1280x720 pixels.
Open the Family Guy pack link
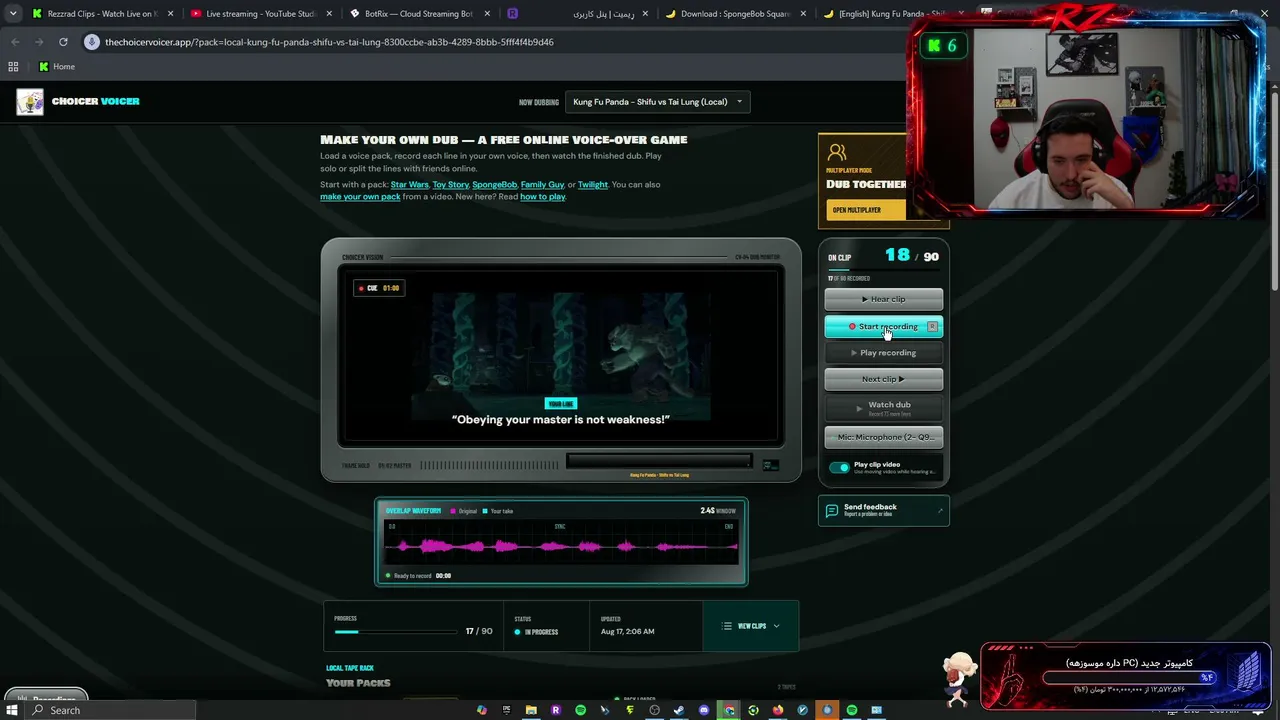[543, 185]
